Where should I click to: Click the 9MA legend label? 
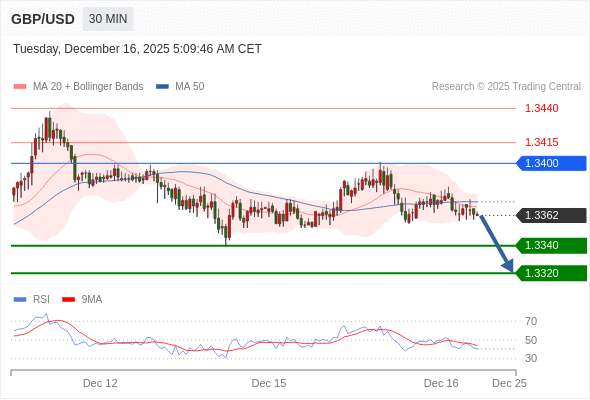[x=92, y=300]
